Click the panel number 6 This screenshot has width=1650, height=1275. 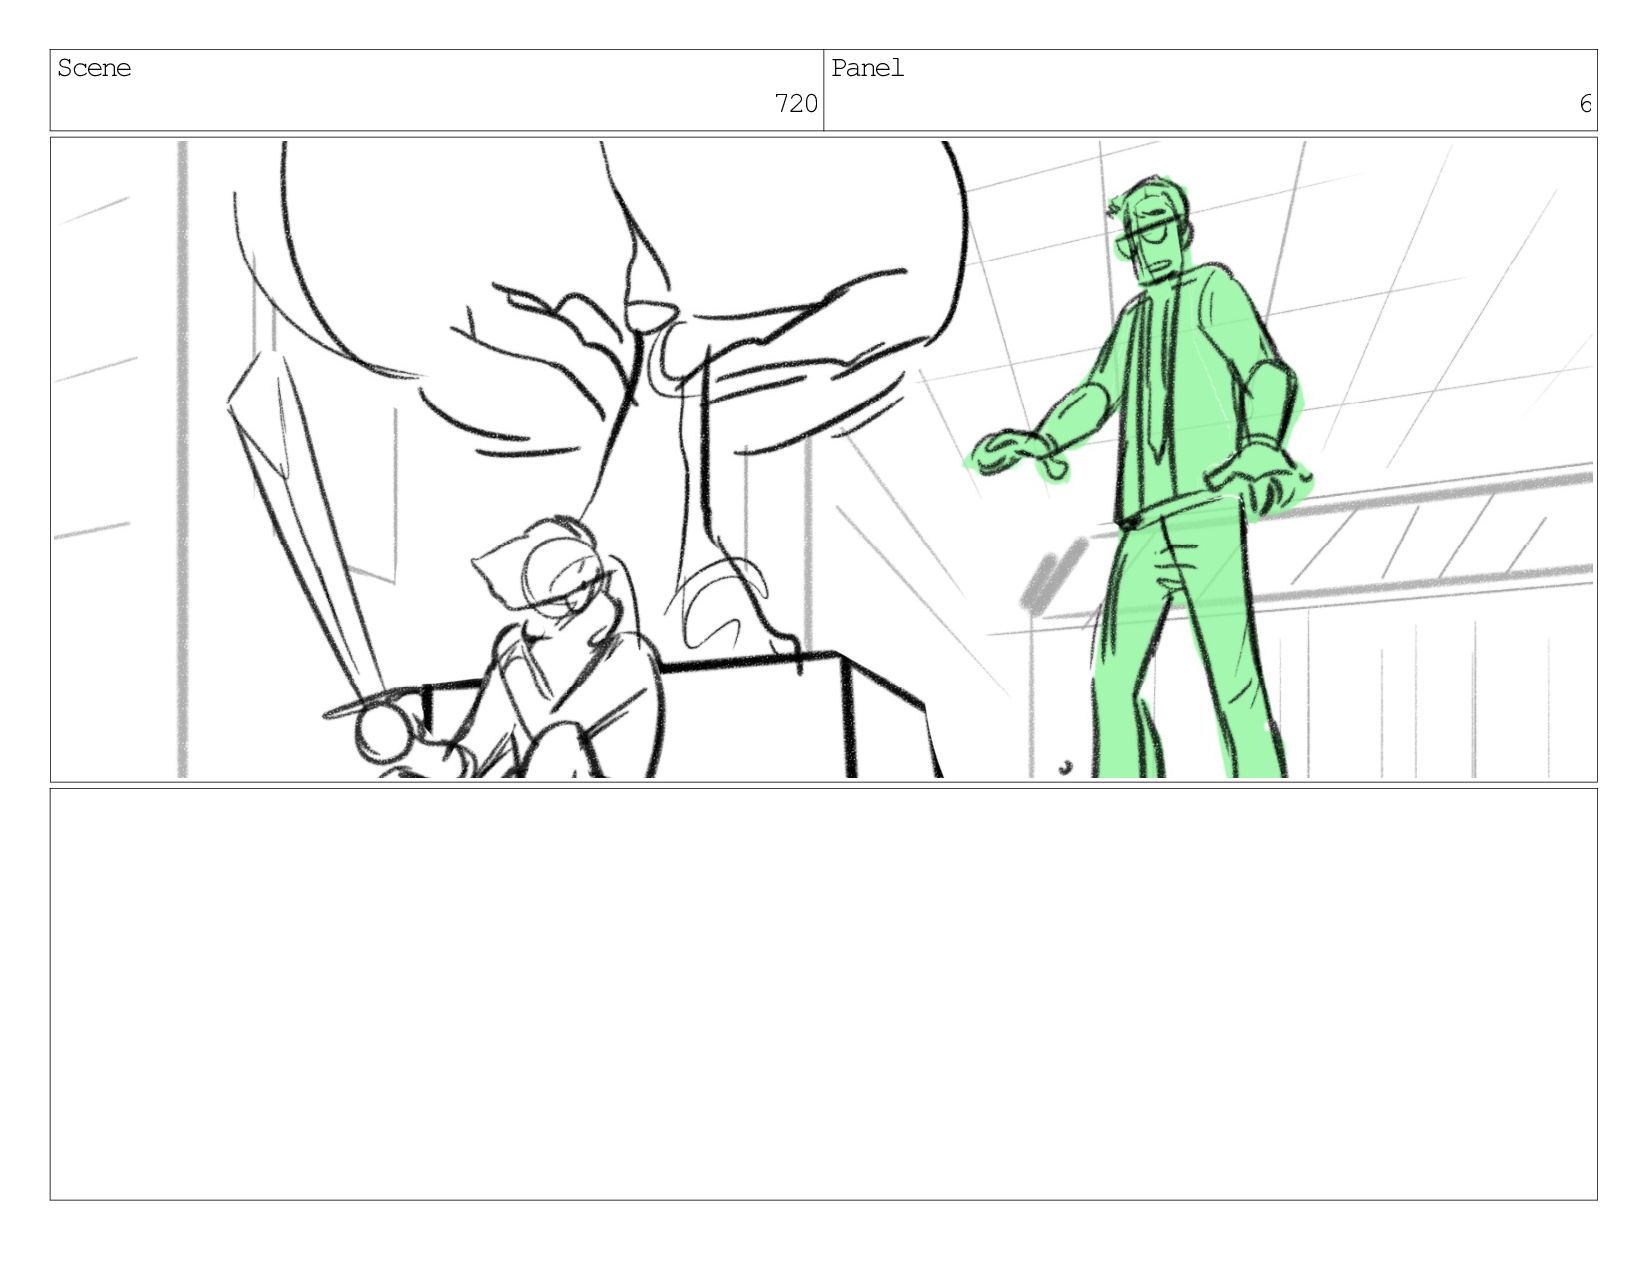1585,104
